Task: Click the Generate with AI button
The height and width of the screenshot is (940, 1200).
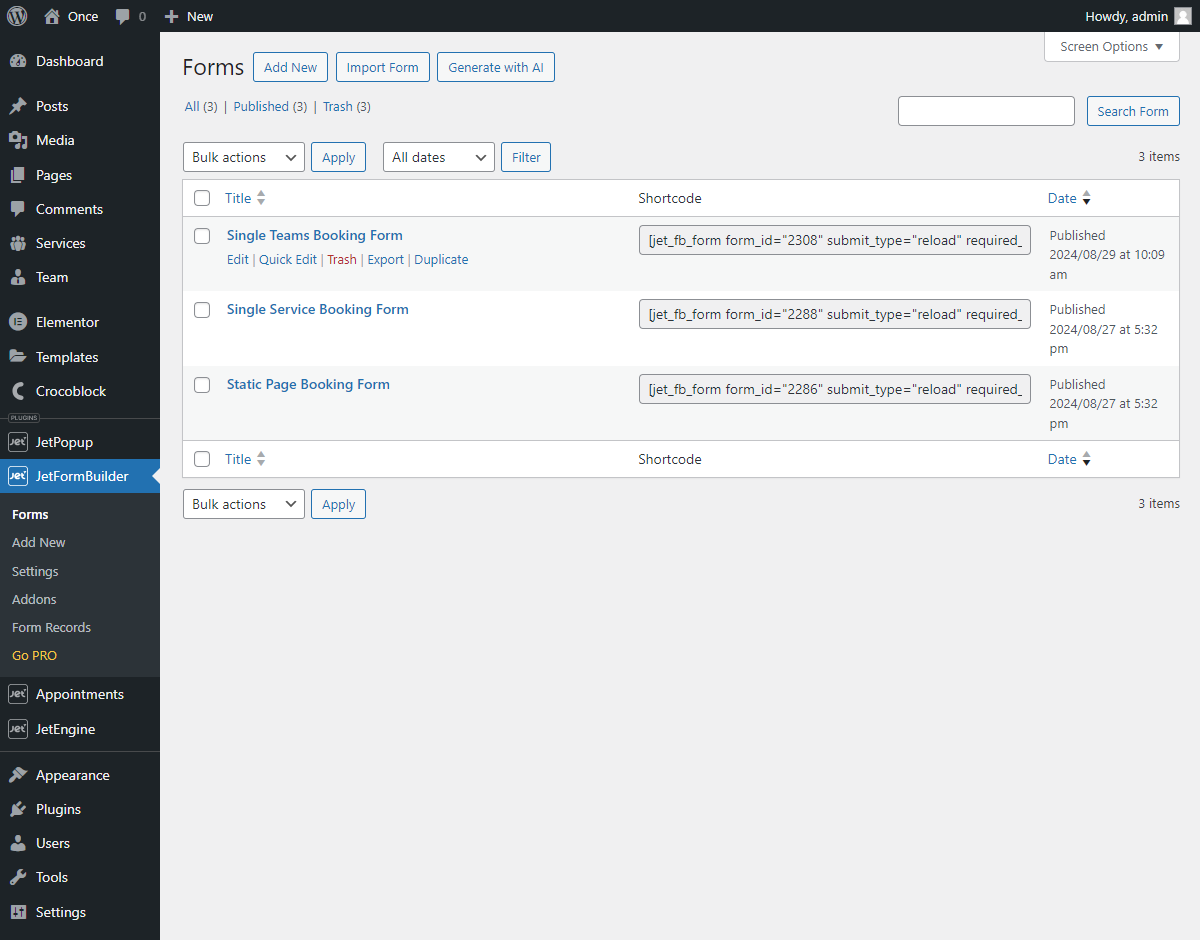Action: pyautogui.click(x=495, y=67)
